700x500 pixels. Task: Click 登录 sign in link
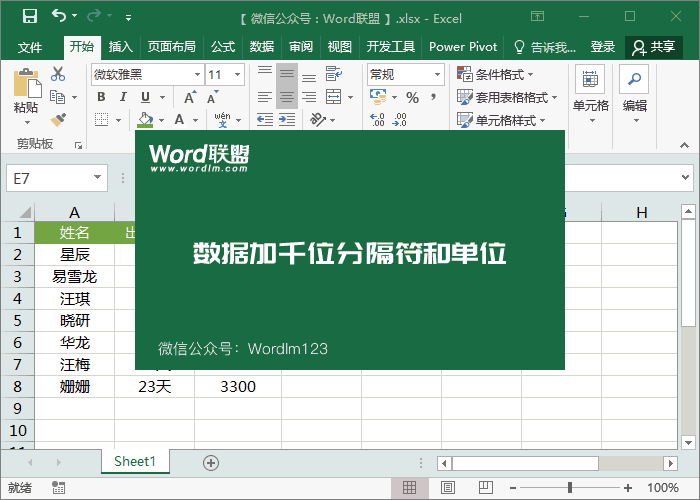pos(603,46)
